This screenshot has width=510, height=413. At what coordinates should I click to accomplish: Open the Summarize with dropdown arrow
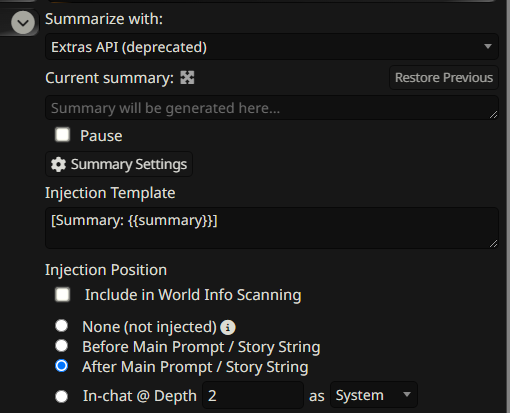(488, 46)
